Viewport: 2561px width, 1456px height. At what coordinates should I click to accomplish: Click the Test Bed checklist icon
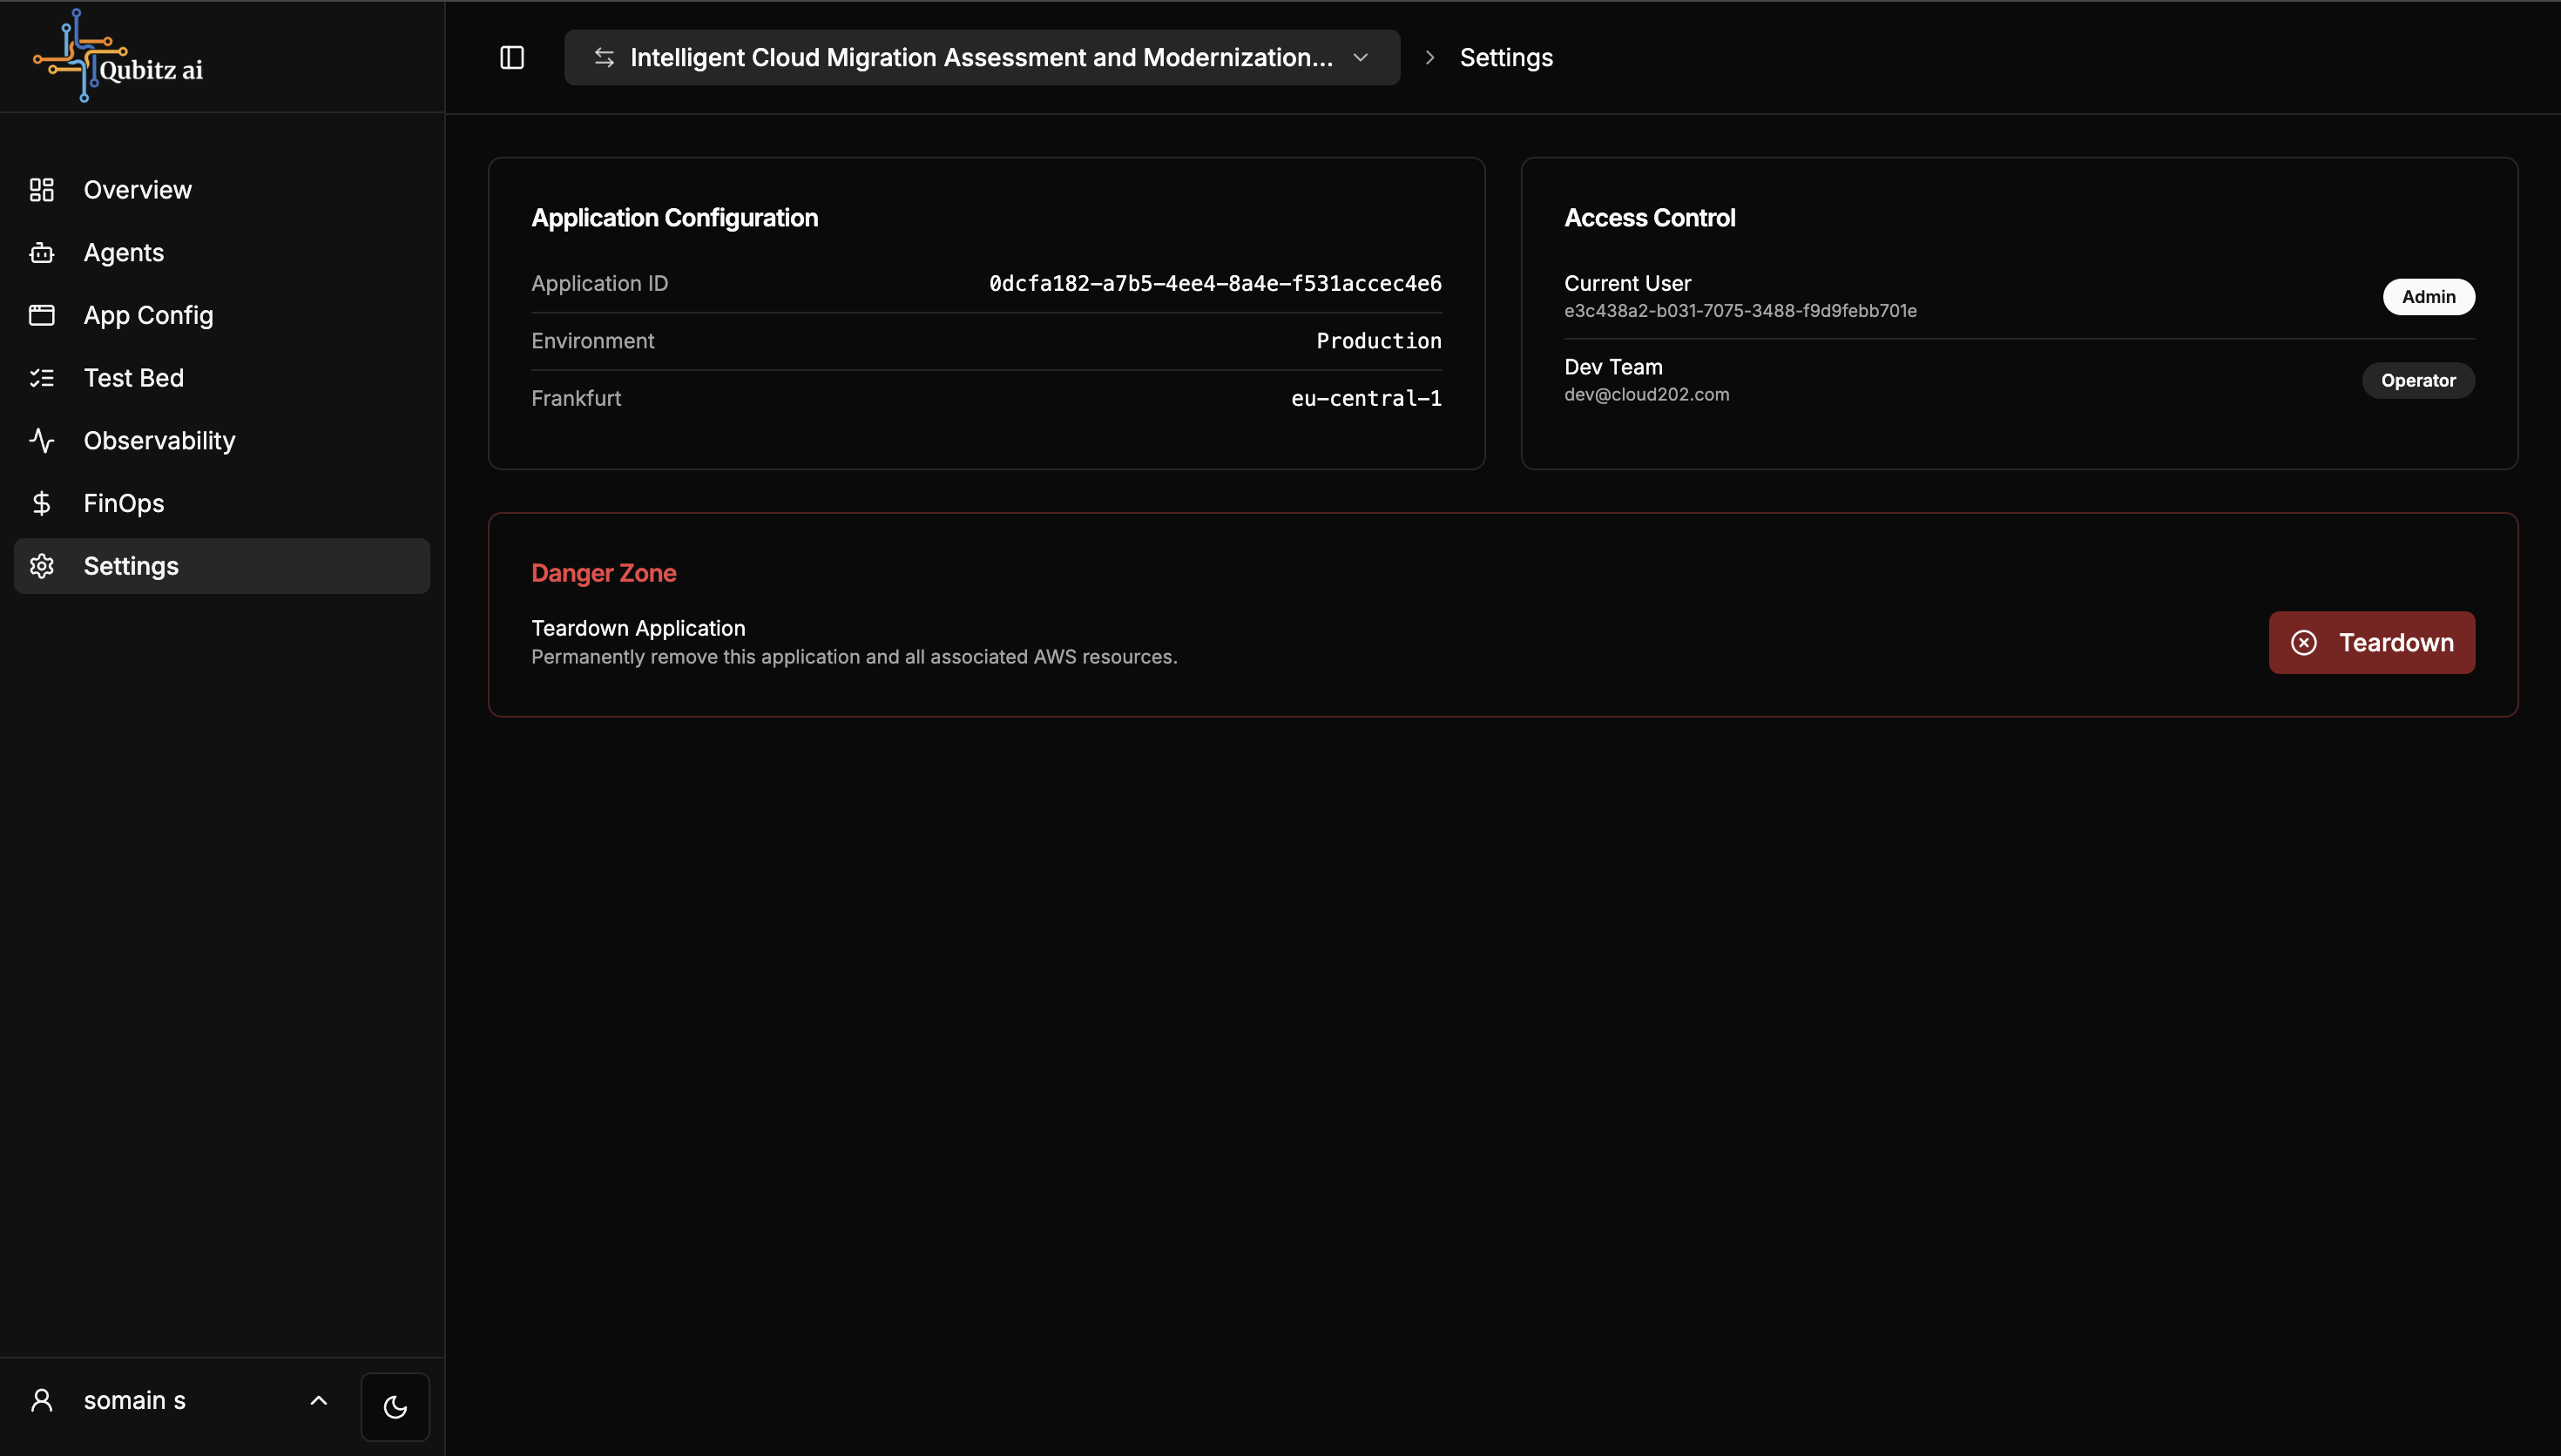[x=42, y=378]
